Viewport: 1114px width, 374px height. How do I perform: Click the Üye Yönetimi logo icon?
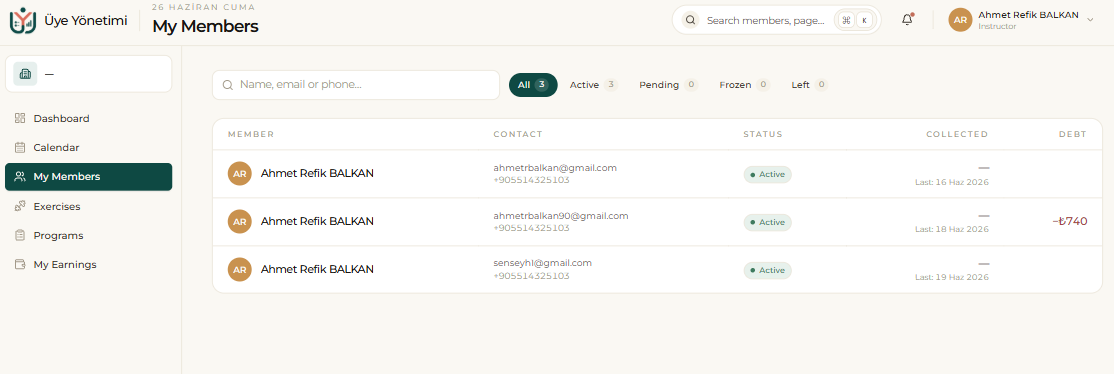22,21
